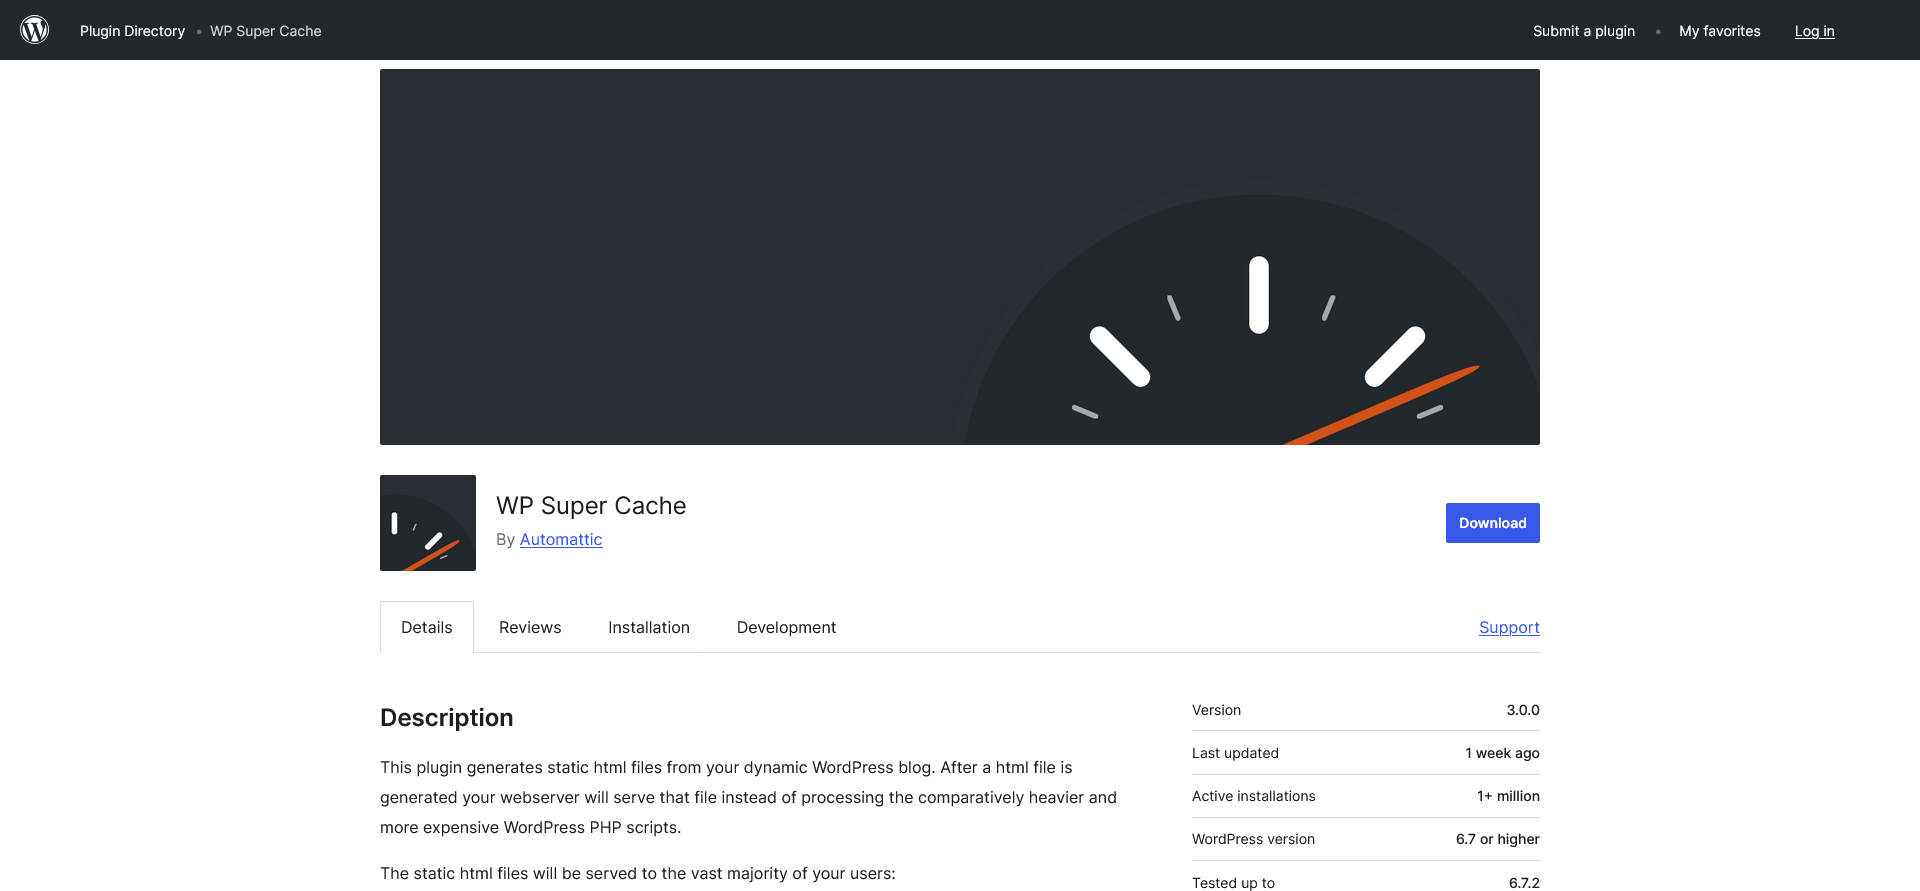Click the WordPress logo icon

pos(35,30)
